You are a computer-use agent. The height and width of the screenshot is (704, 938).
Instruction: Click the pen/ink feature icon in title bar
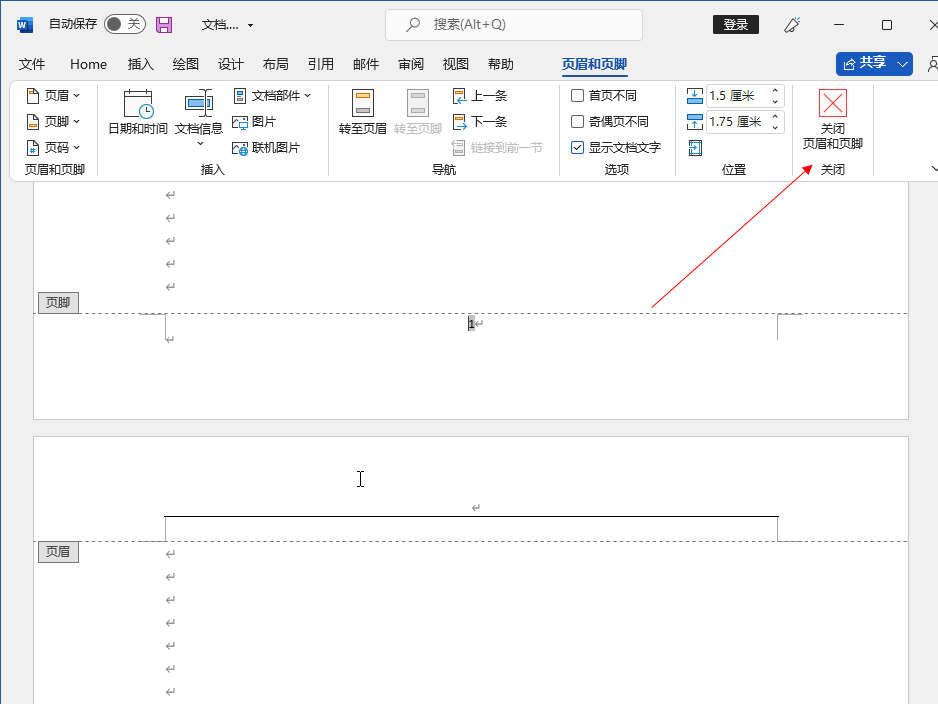pyautogui.click(x=791, y=25)
